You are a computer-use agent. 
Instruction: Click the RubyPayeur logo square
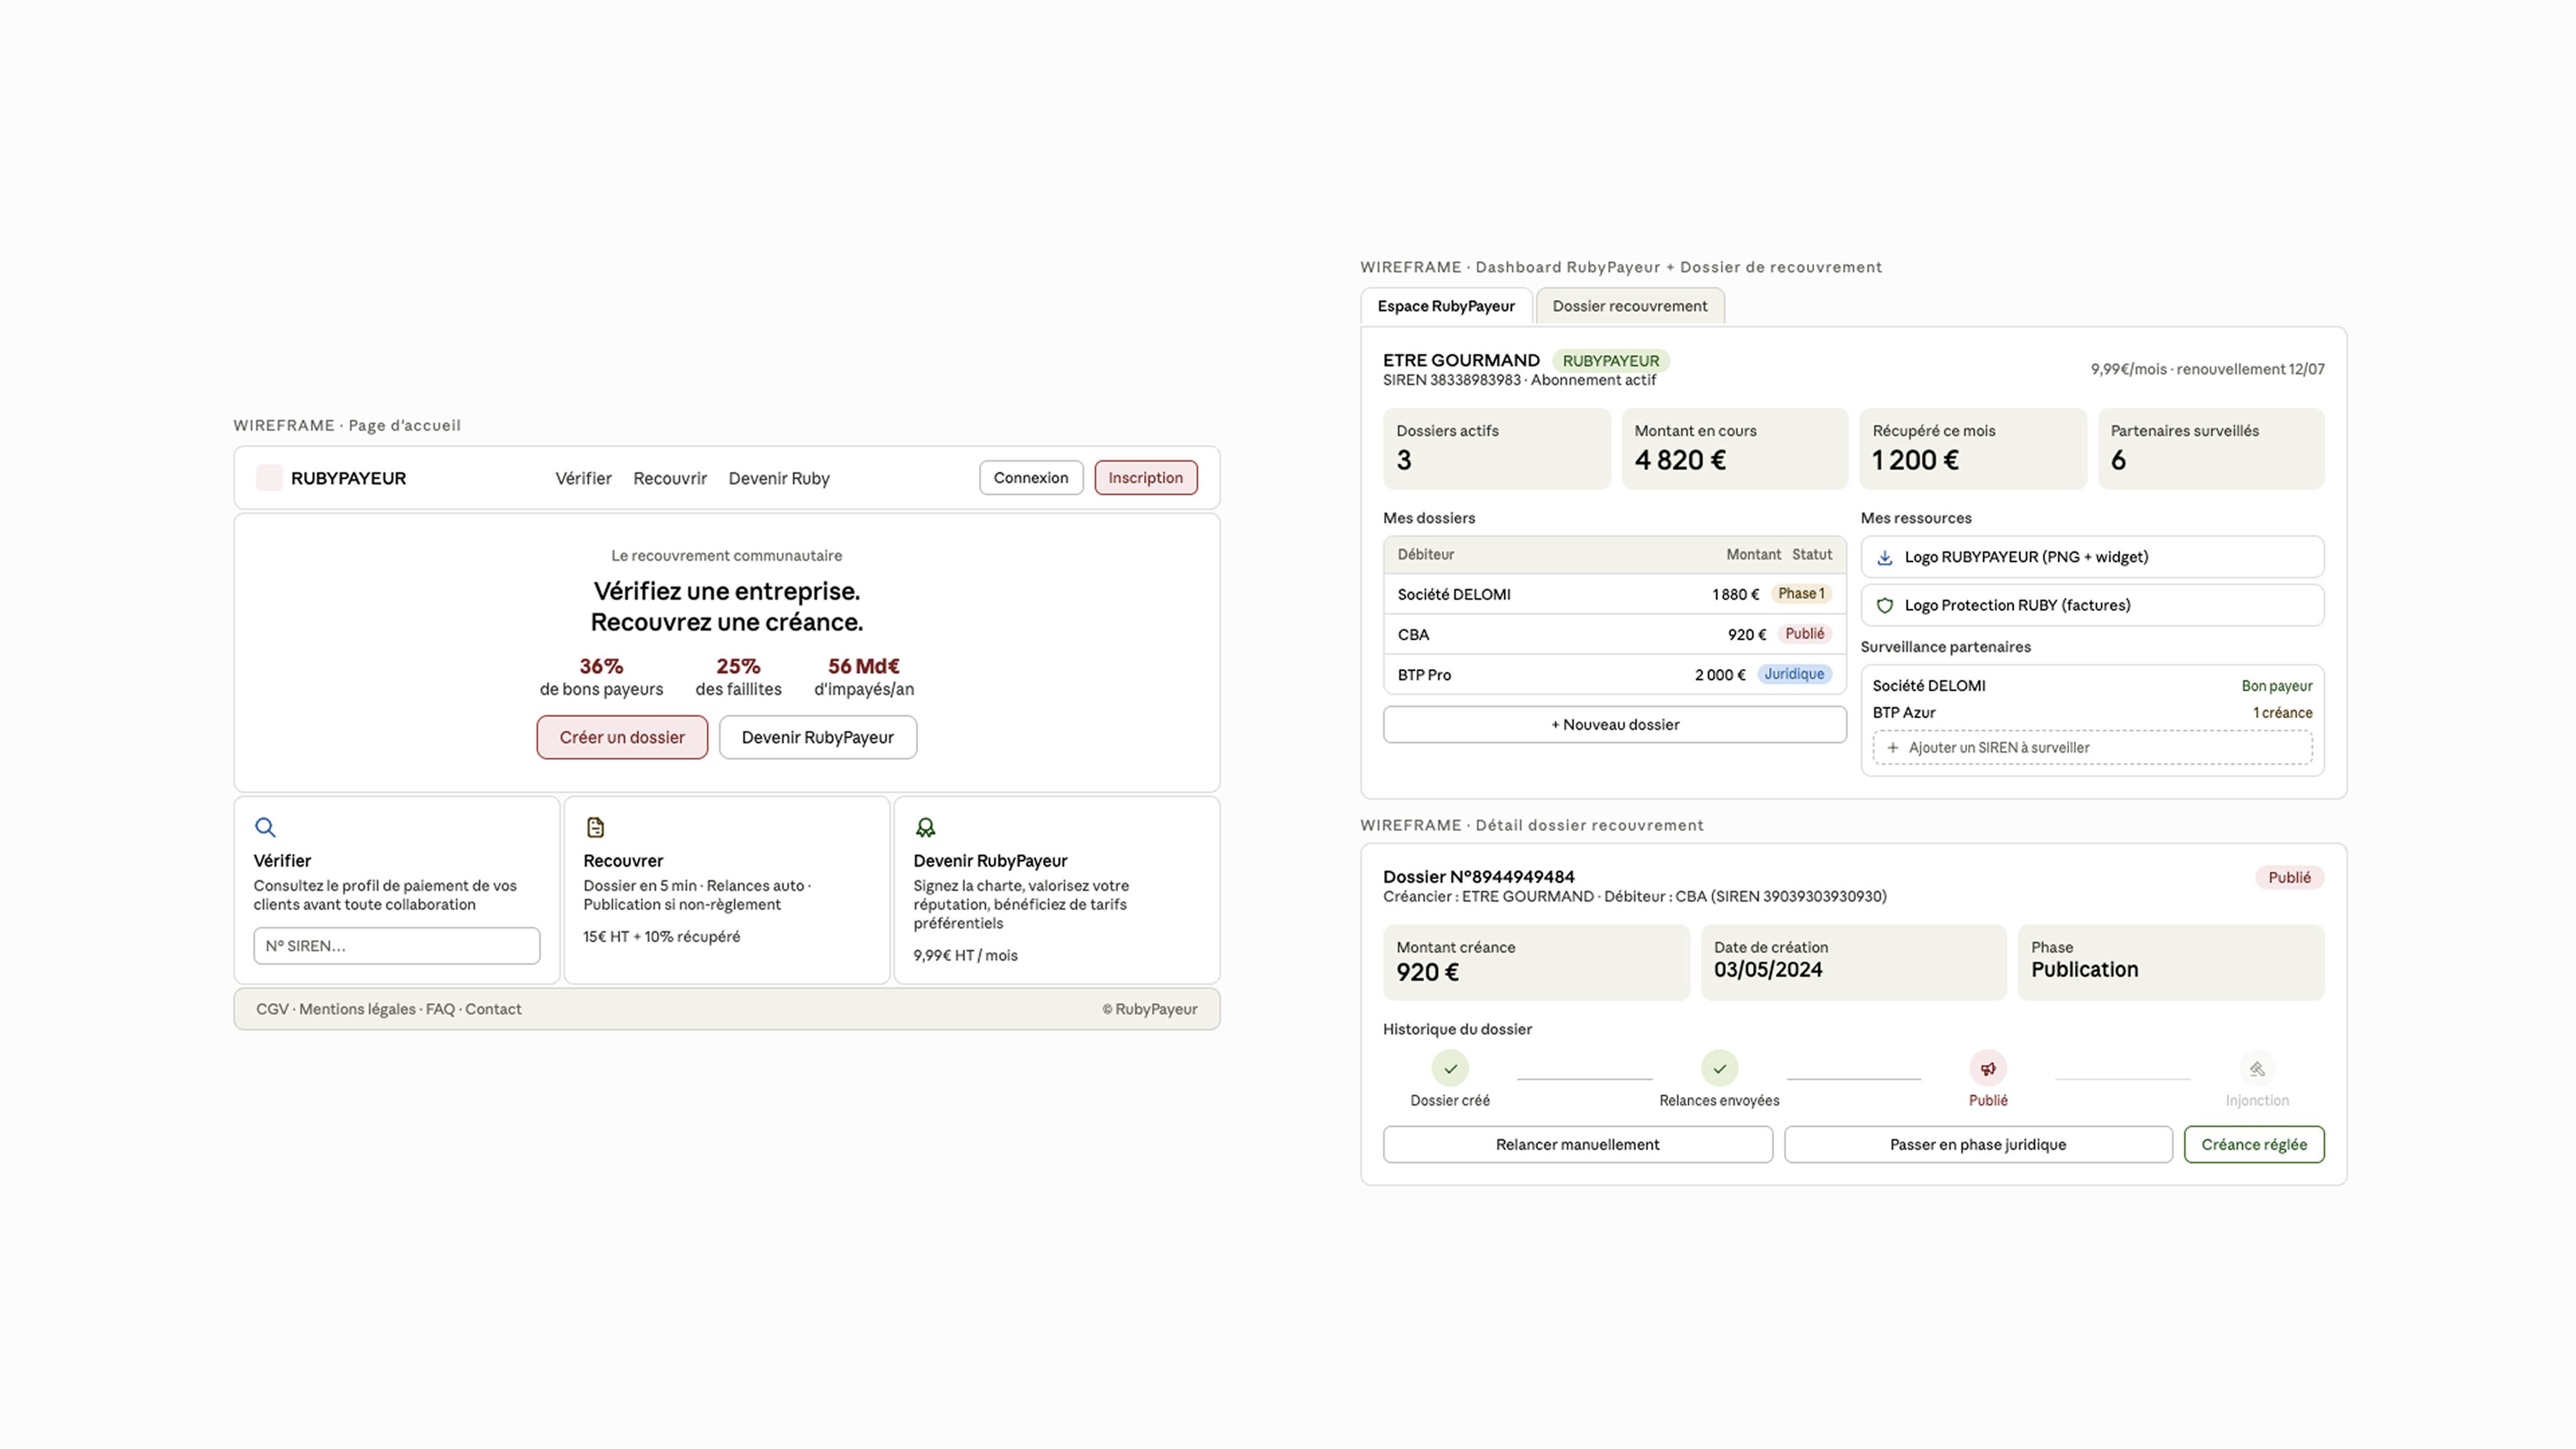269,478
